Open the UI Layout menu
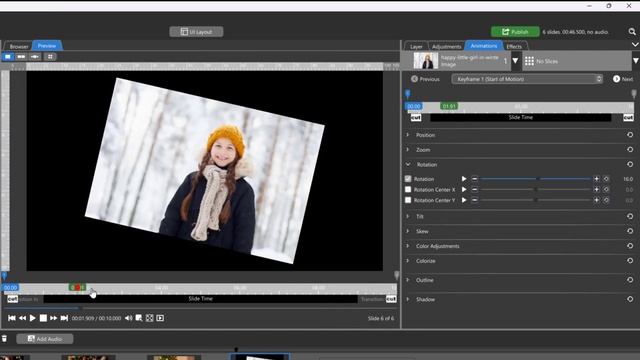Image resolution: width=640 pixels, height=360 pixels. (196, 32)
